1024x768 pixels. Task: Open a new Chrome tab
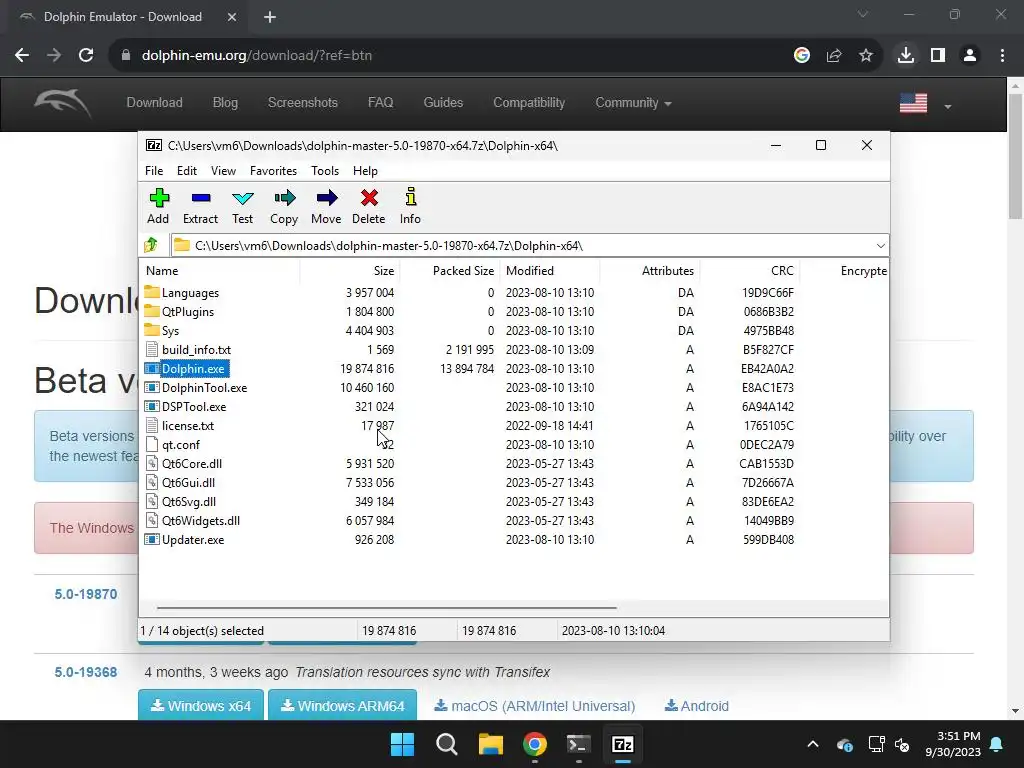tap(270, 17)
